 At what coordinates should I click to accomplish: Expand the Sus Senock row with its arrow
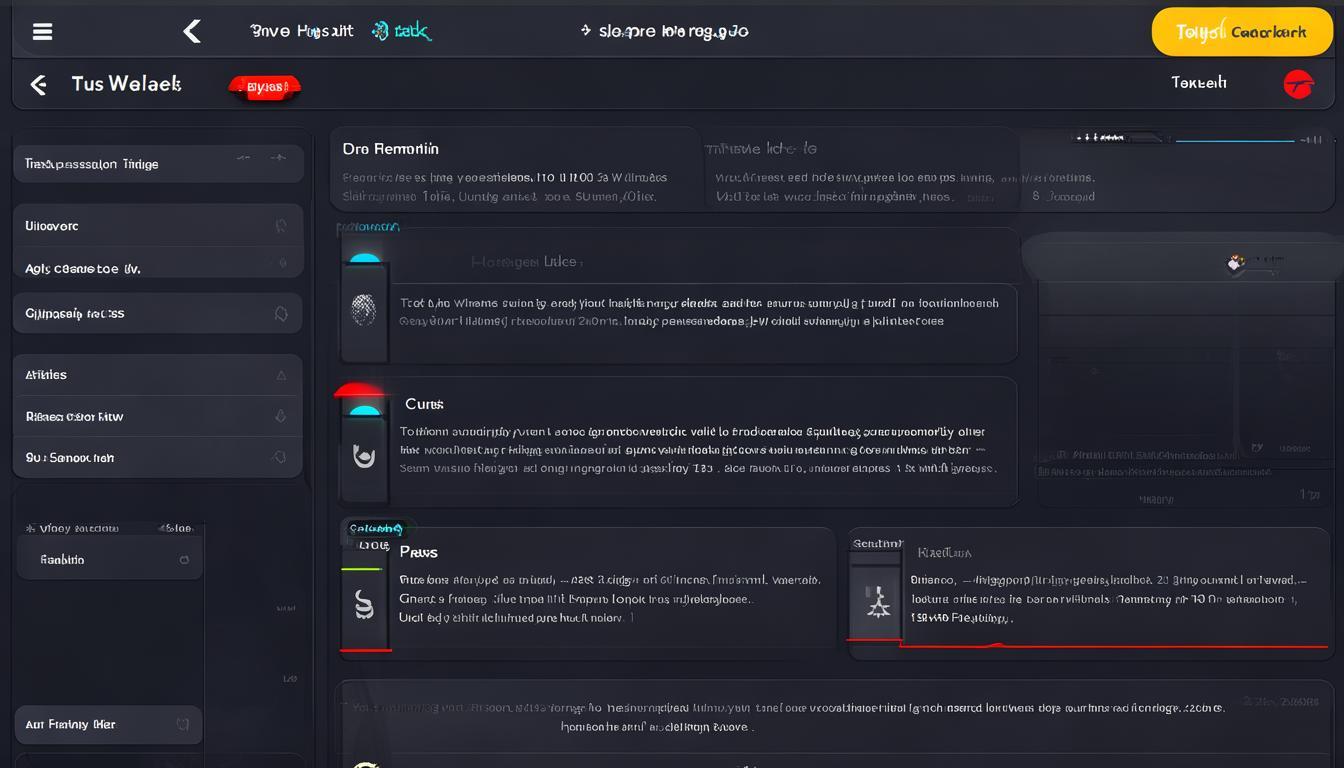(280, 457)
